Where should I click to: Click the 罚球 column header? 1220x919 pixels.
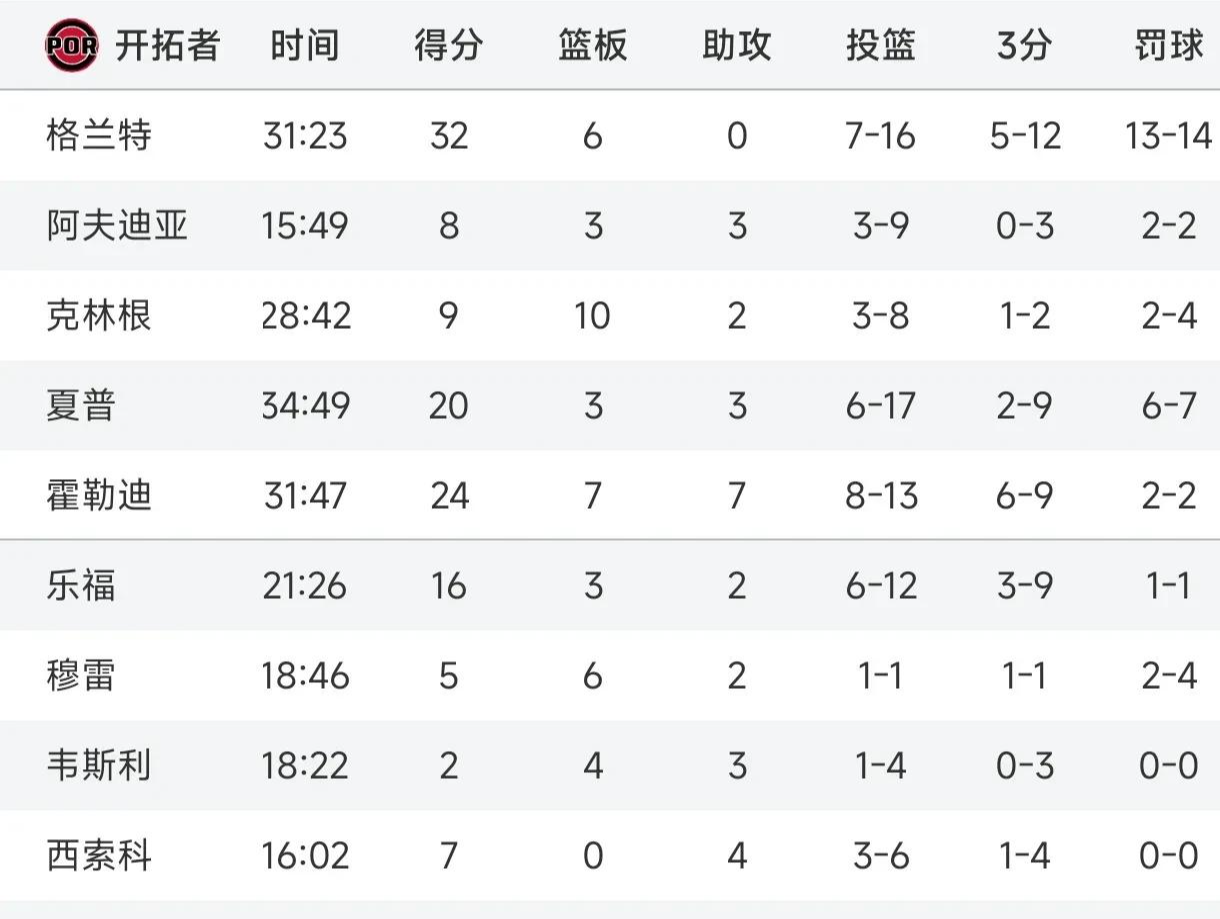pyautogui.click(x=1168, y=46)
